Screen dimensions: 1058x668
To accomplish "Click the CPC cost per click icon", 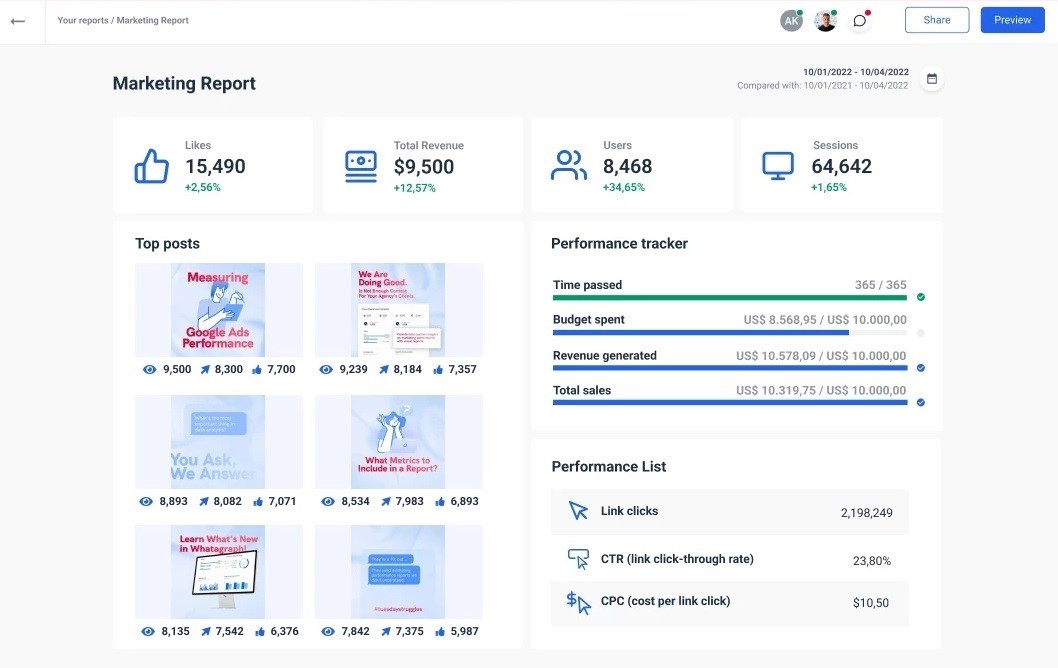I will pyautogui.click(x=578, y=602).
